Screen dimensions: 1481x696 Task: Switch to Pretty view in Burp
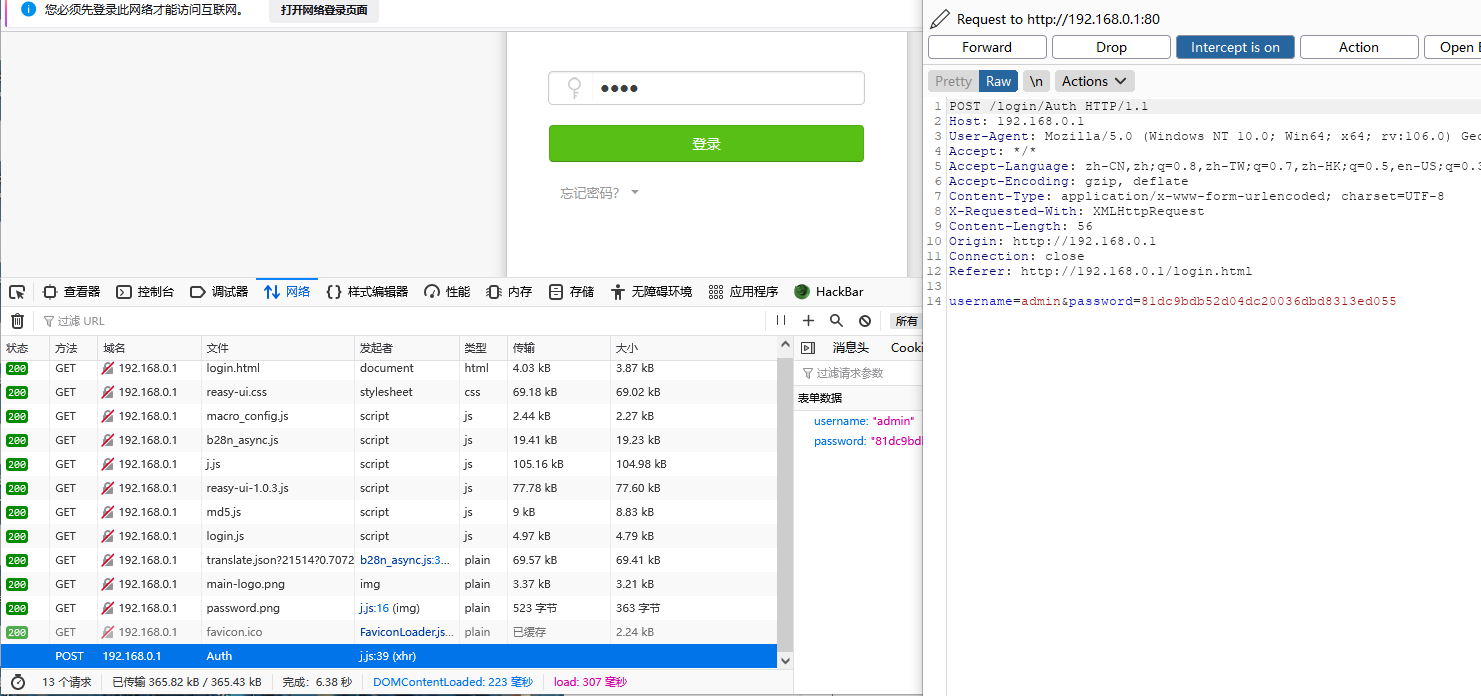(x=953, y=81)
